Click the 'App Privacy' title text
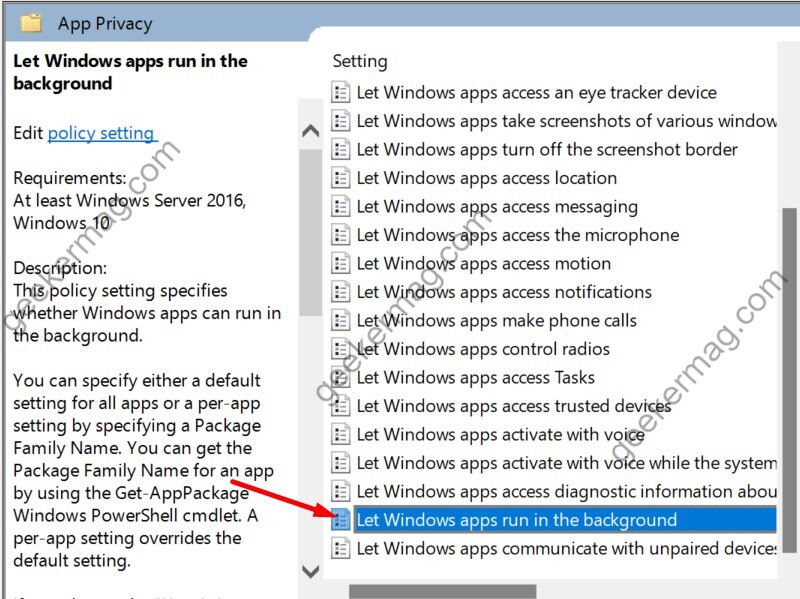Image resolution: width=800 pixels, height=599 pixels. click(x=105, y=23)
